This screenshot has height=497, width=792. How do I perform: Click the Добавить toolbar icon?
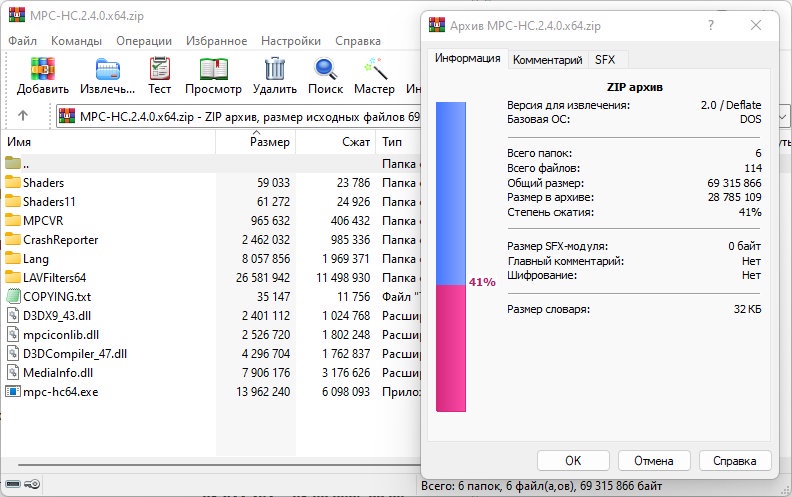pyautogui.click(x=42, y=68)
